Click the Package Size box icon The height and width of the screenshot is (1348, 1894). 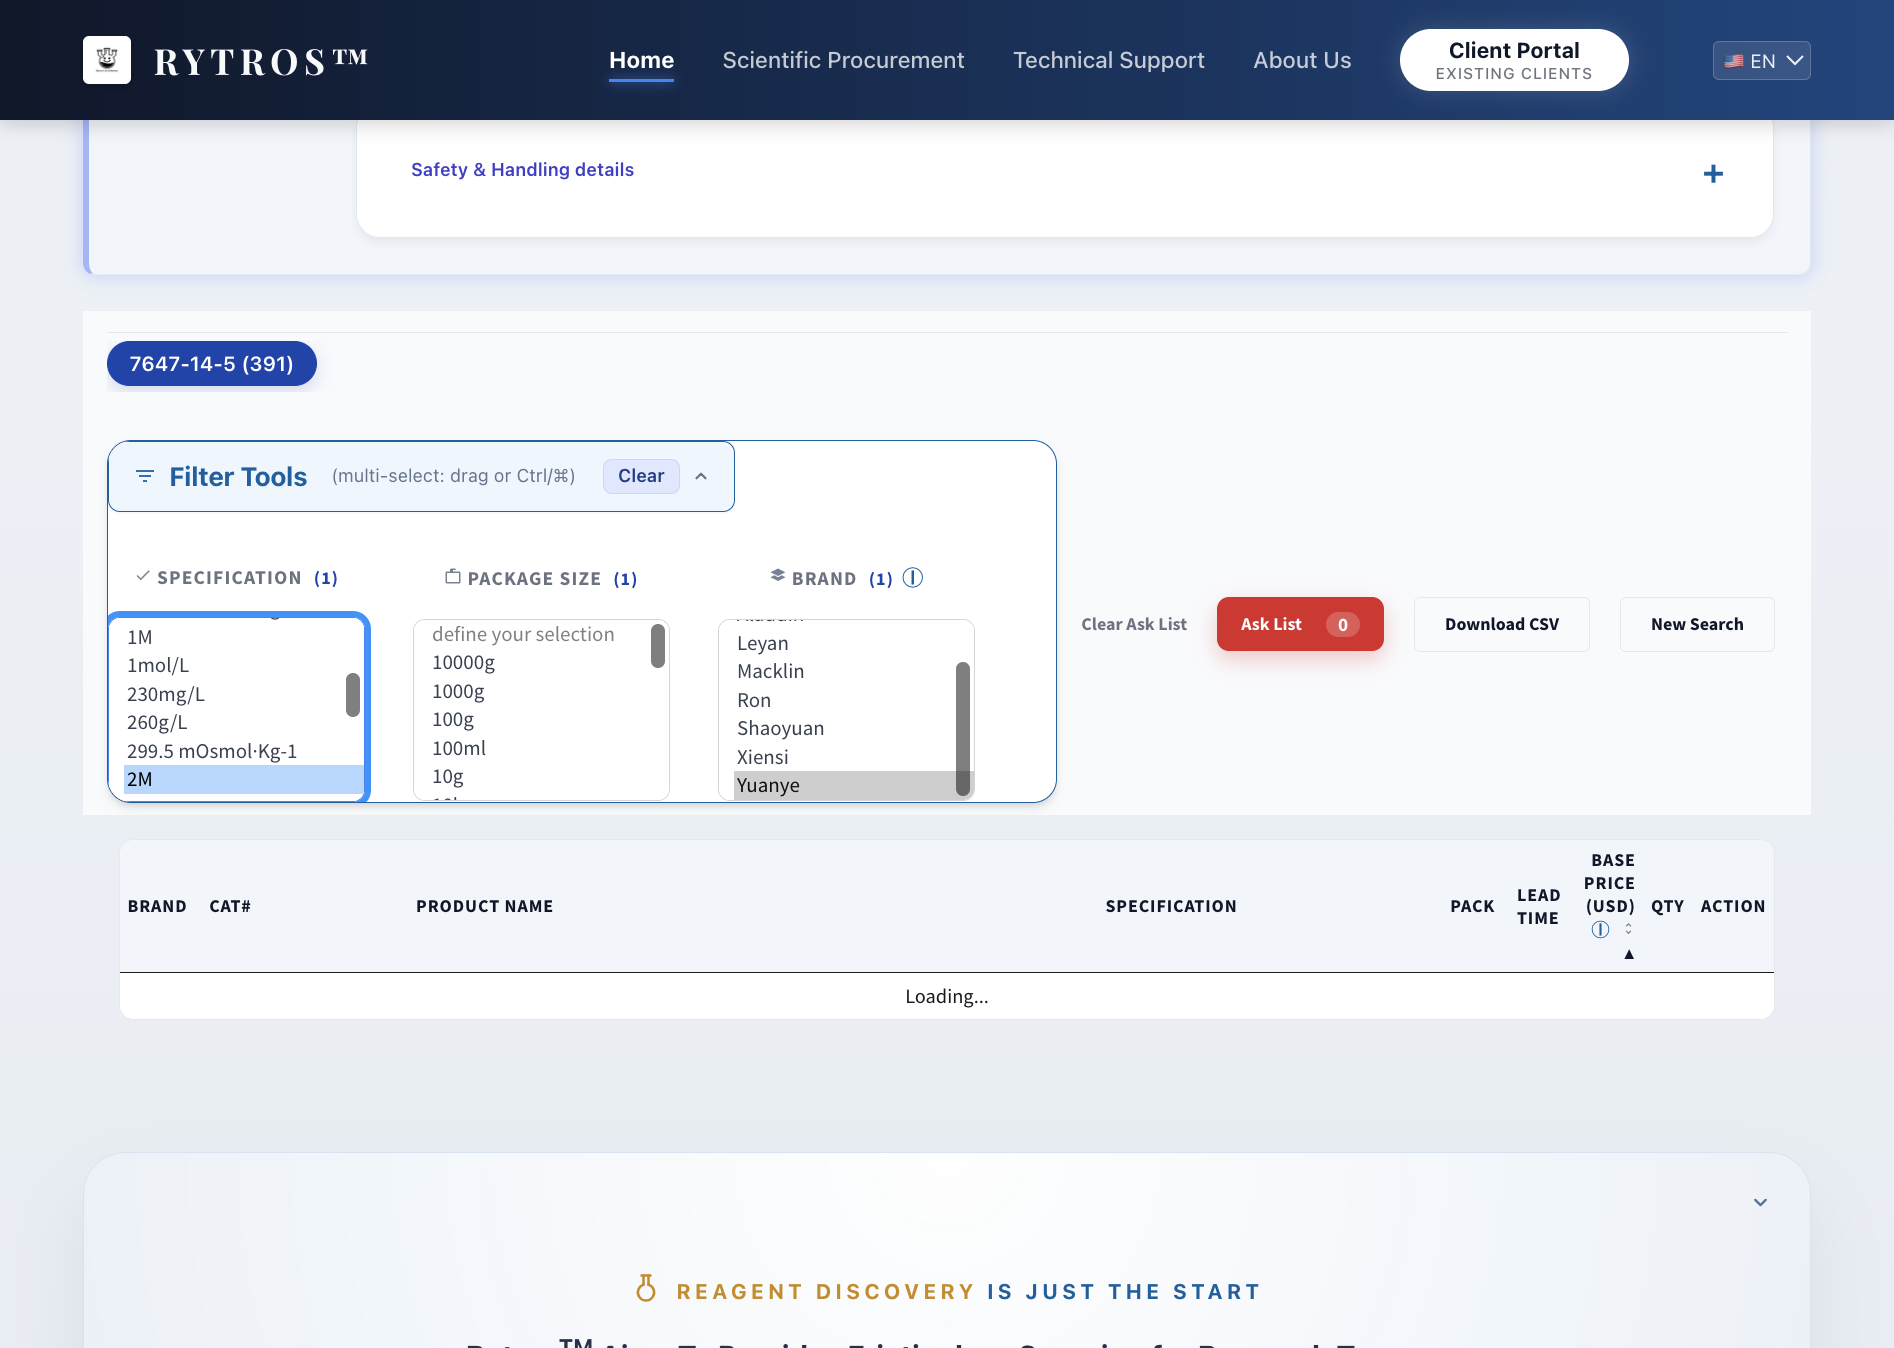tap(453, 576)
